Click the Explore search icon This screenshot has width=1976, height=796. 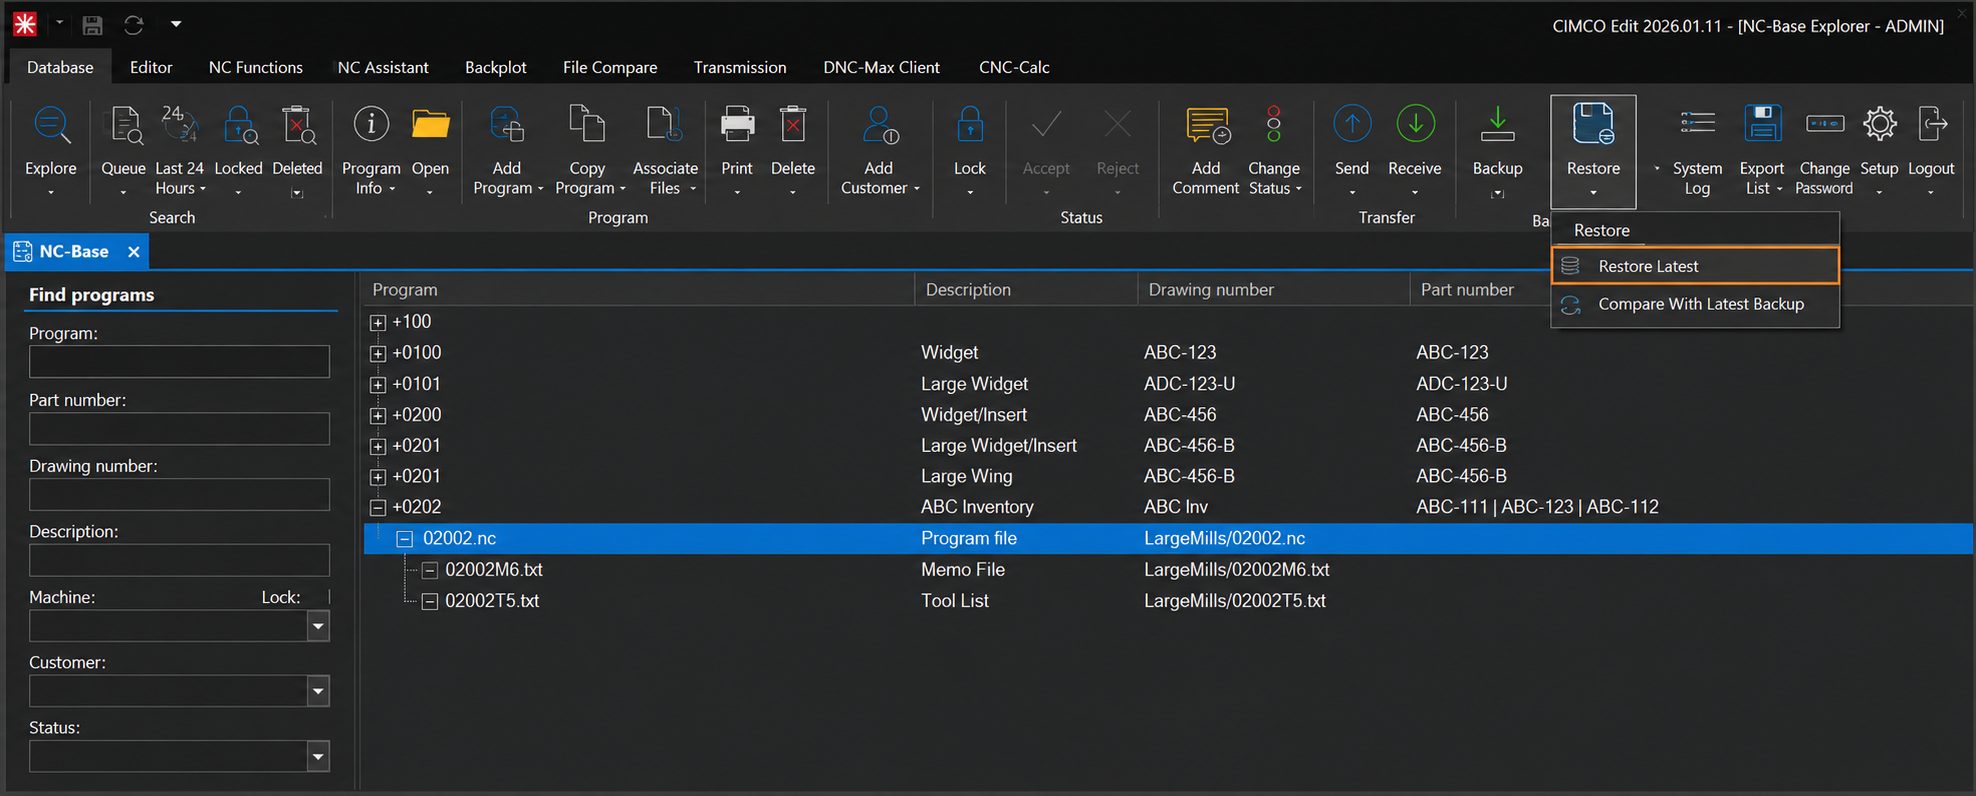click(x=51, y=126)
